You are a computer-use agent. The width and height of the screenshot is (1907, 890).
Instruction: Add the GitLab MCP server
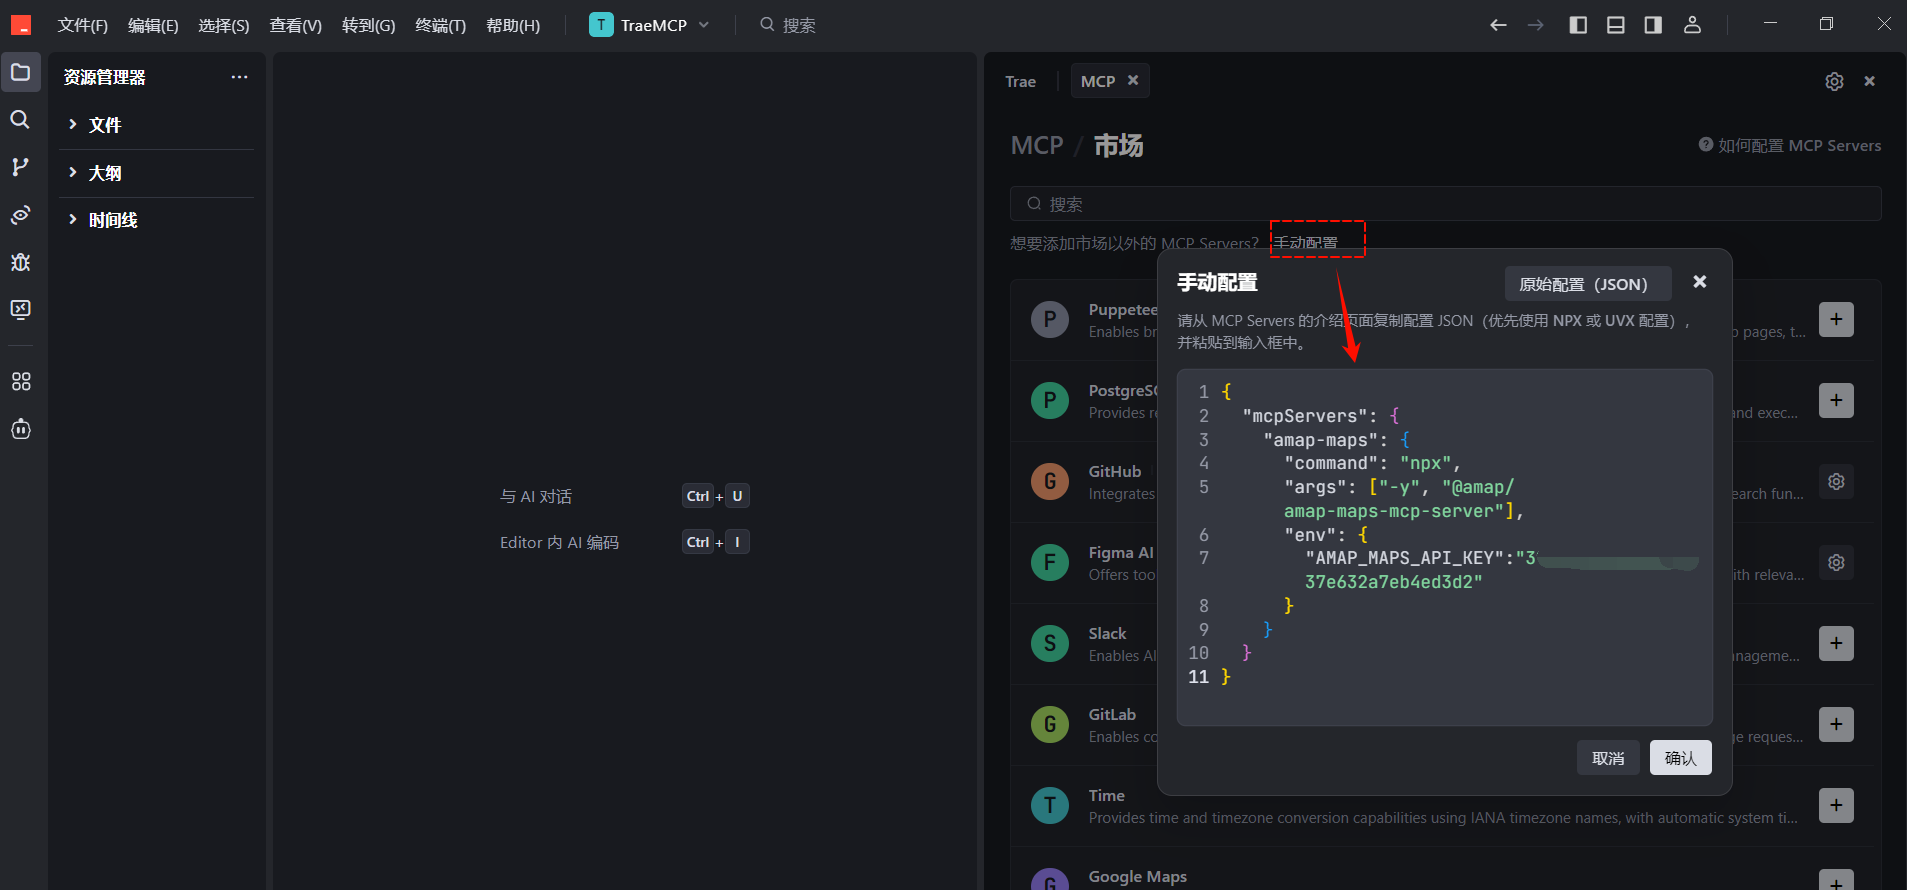[x=1836, y=724]
